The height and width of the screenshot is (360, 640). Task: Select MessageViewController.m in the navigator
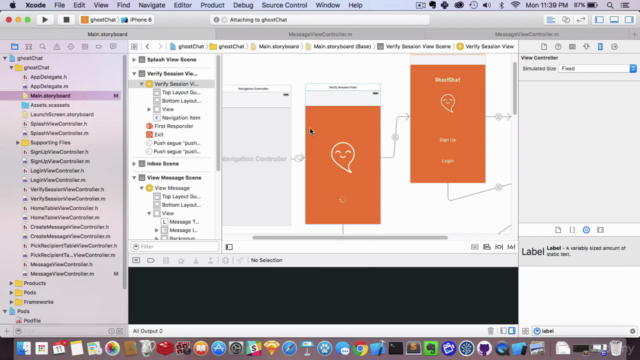[62, 273]
